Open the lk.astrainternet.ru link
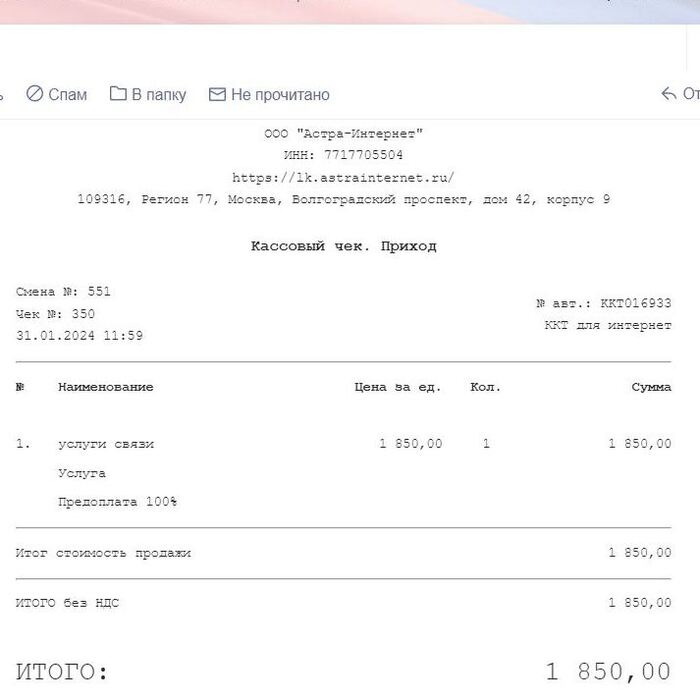Image resolution: width=700 pixels, height=700 pixels. click(343, 178)
